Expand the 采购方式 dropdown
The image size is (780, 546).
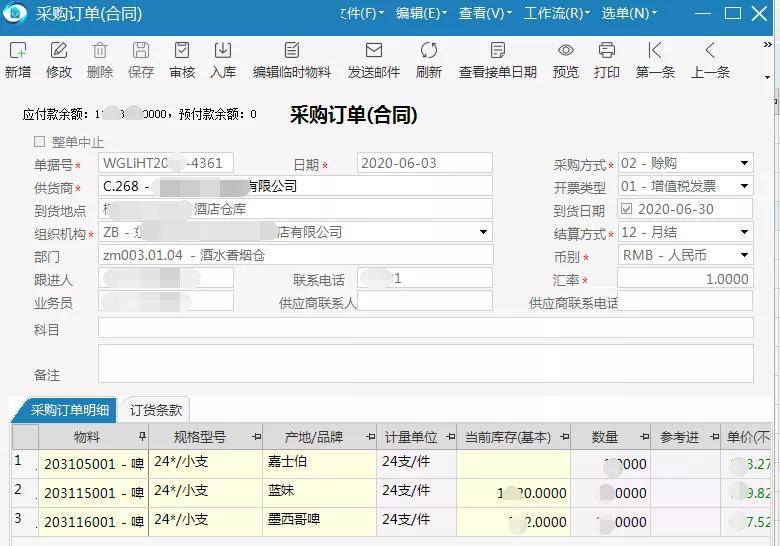tap(744, 163)
